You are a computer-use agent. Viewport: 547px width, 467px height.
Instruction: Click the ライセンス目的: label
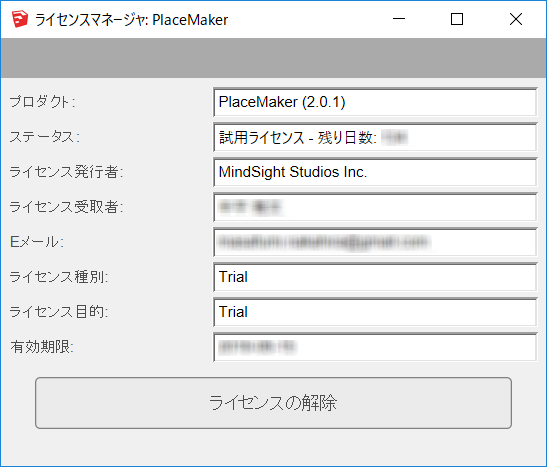coord(59,311)
